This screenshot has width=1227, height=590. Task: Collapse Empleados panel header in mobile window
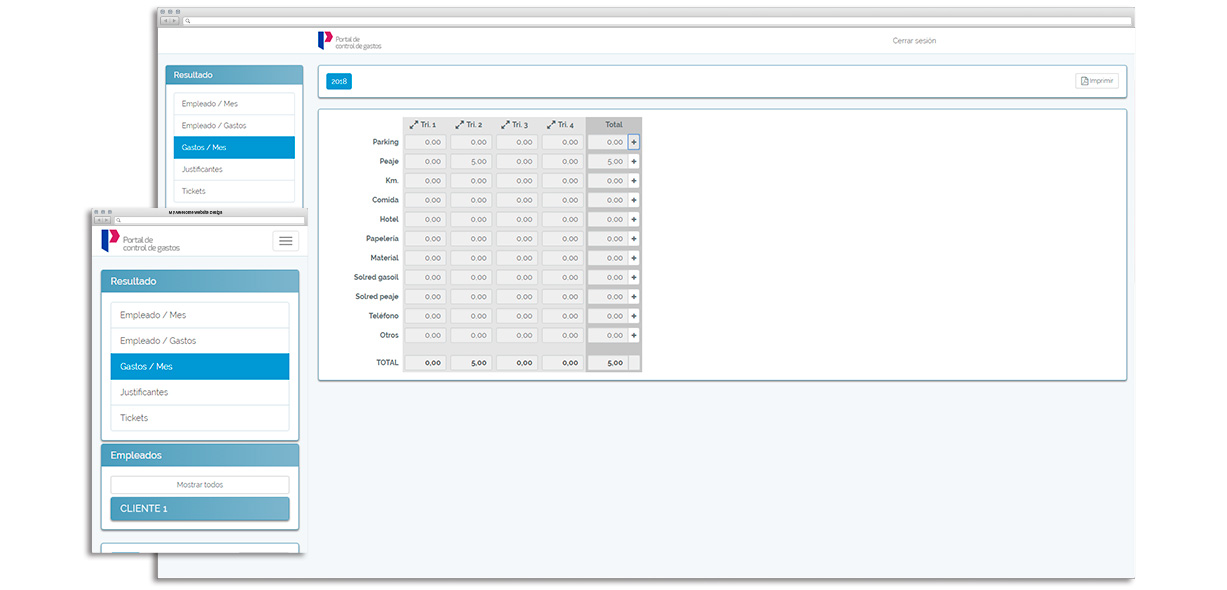(200, 455)
